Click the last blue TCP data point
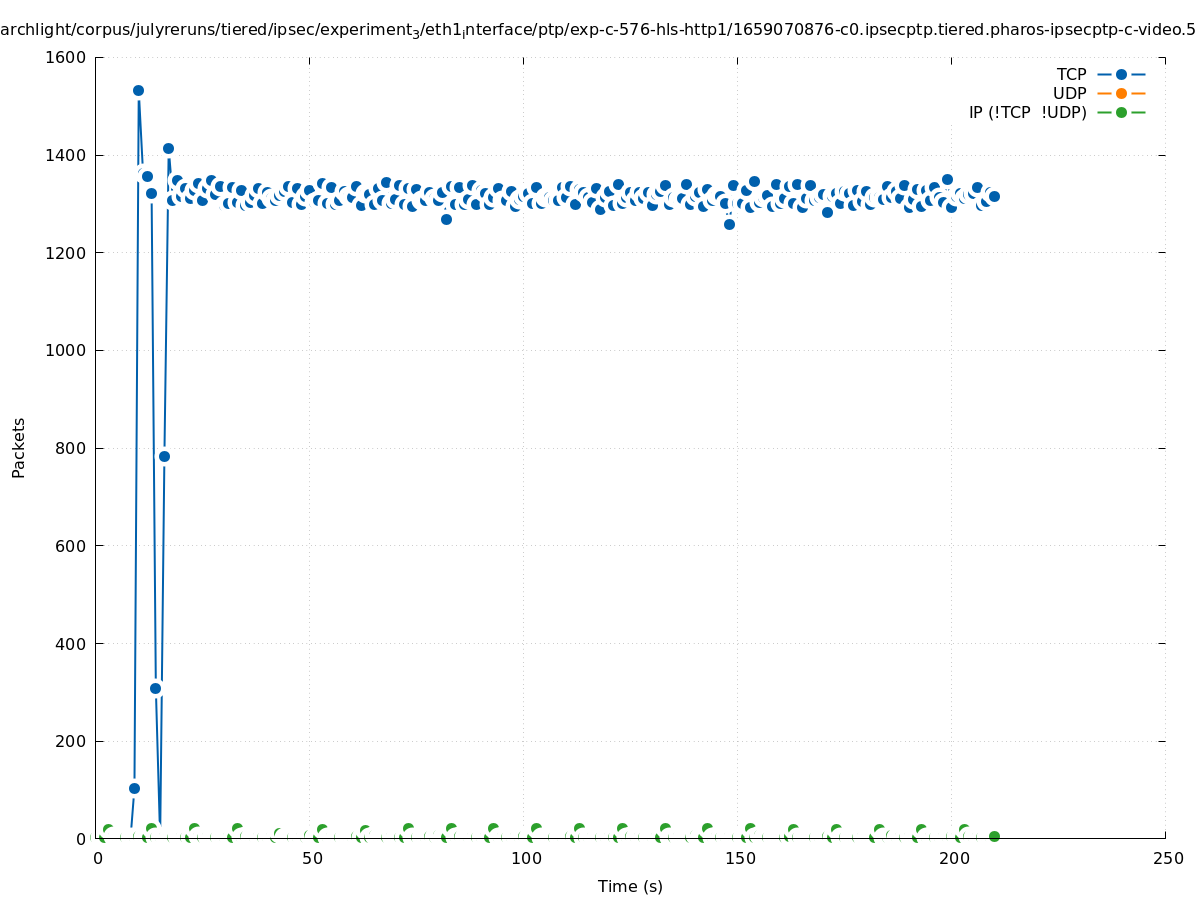 tap(994, 196)
